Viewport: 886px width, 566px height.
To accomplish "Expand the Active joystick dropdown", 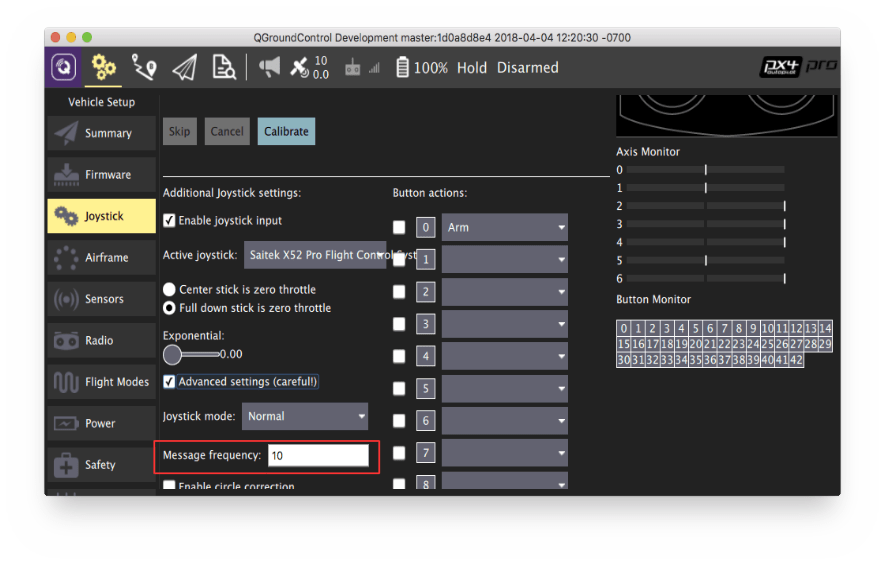I will [x=314, y=255].
